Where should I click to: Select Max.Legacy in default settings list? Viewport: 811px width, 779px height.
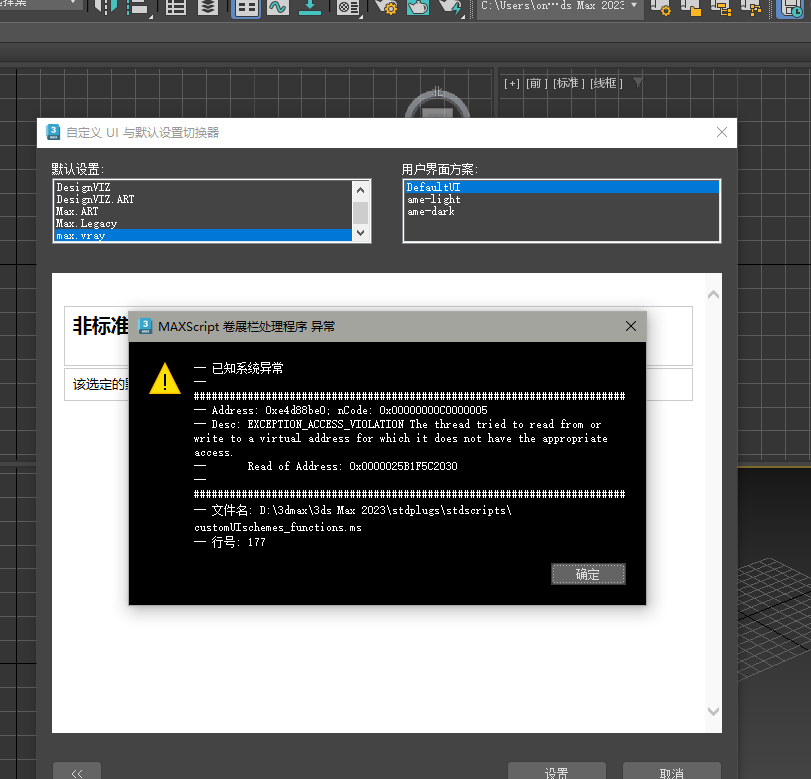[x=203, y=223]
